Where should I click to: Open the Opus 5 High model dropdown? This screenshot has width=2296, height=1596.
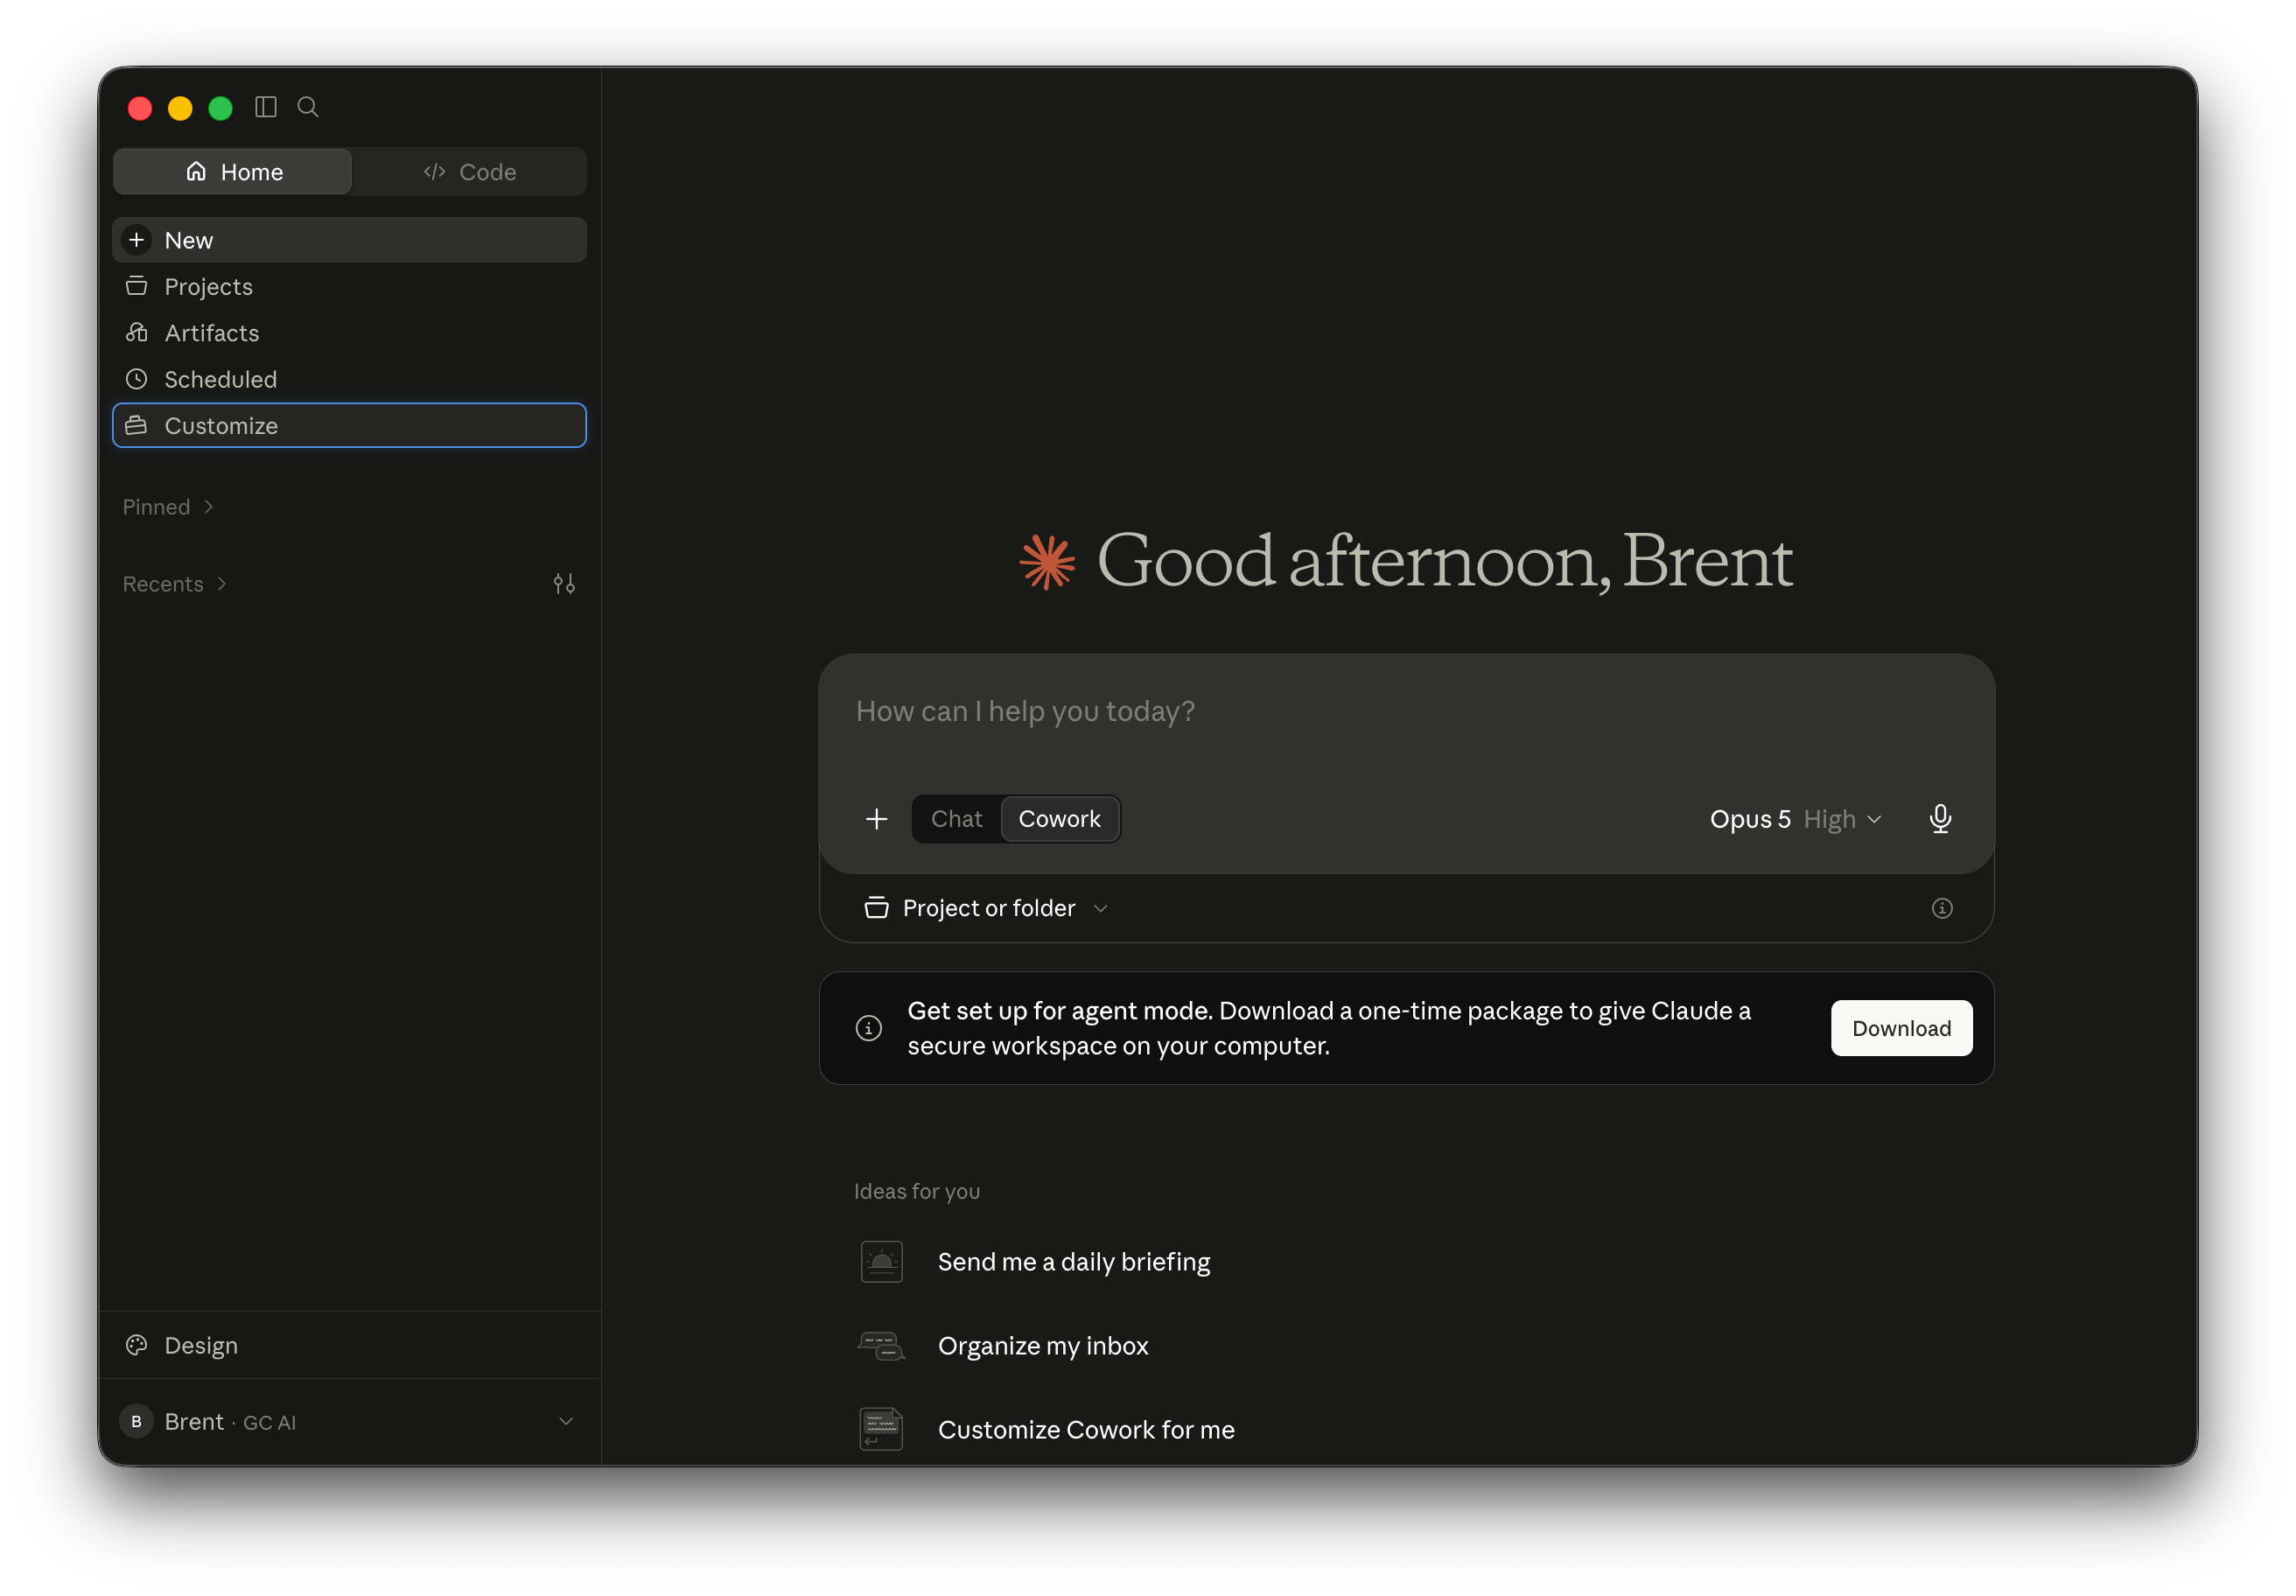click(1795, 819)
